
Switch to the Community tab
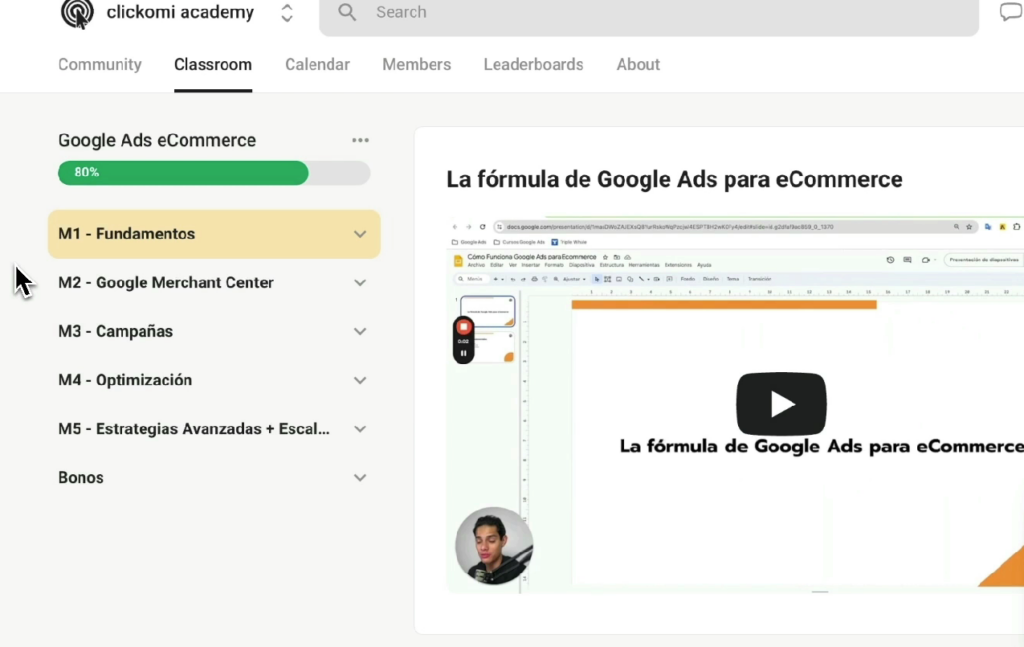pyautogui.click(x=100, y=65)
